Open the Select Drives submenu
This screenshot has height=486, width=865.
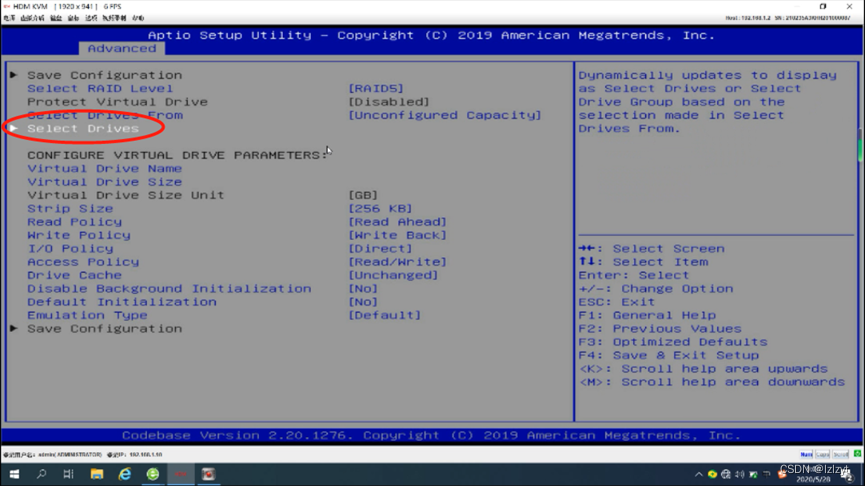83,129
